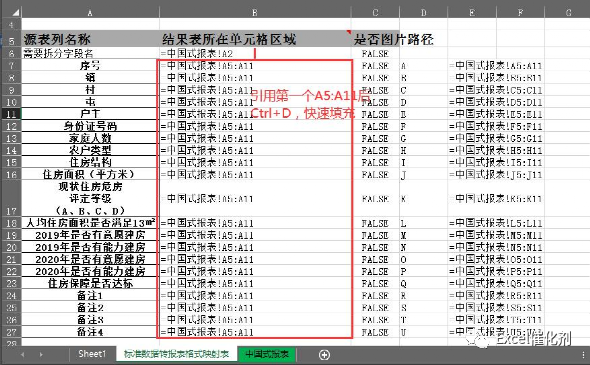
Task: Select the 2020年是否有意愿建房 cell
Action: tap(90, 259)
